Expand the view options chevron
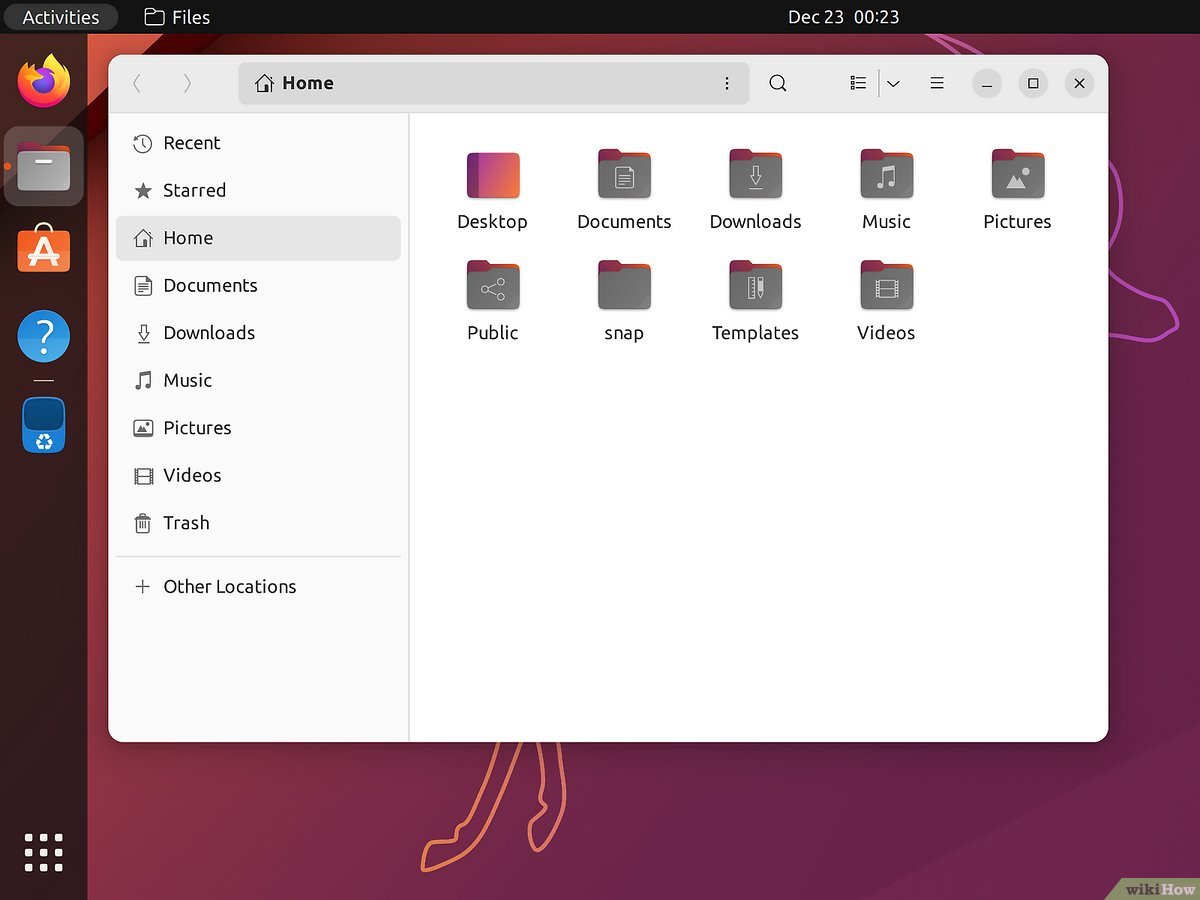The height and width of the screenshot is (900, 1200). [893, 83]
